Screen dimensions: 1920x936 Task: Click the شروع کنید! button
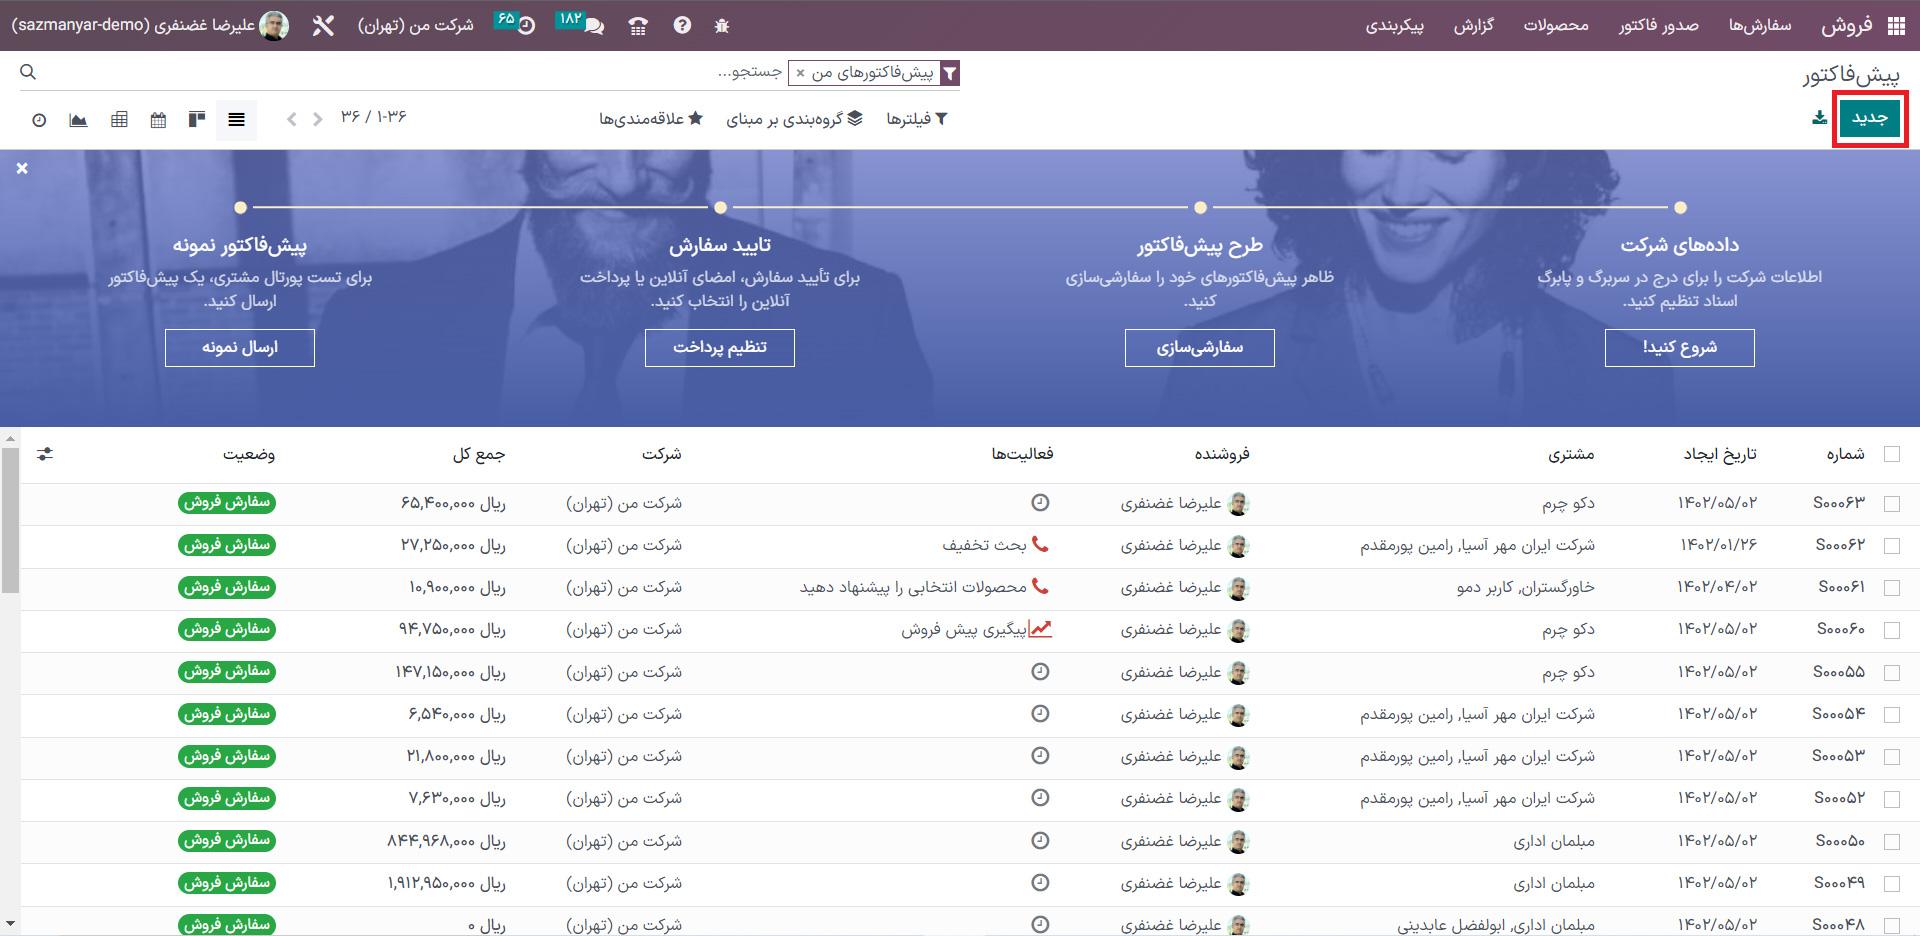(x=1680, y=347)
